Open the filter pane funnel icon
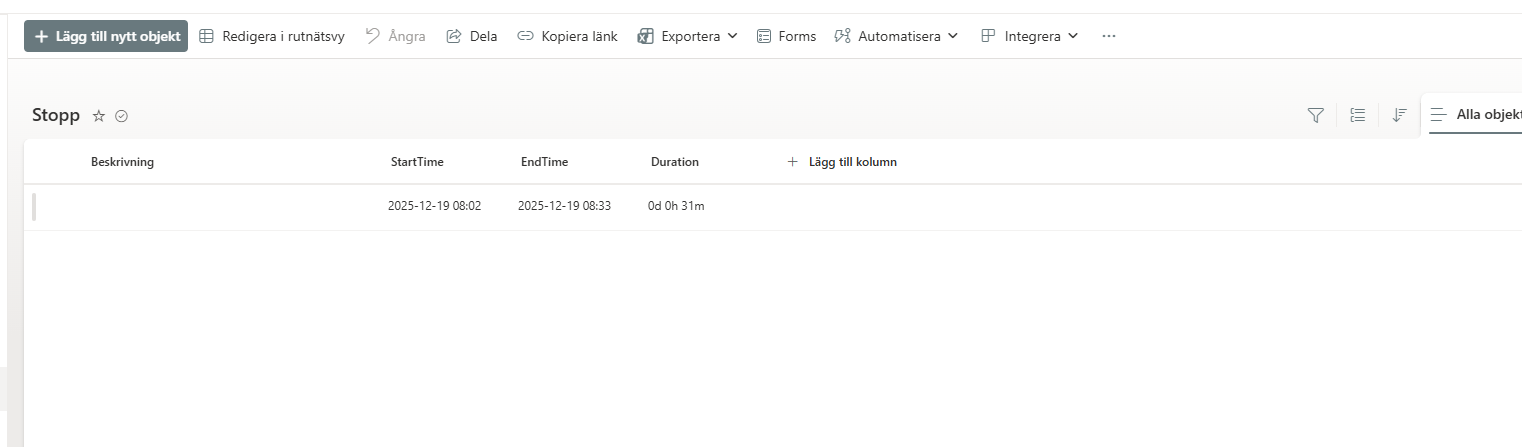Image resolution: width=1522 pixels, height=447 pixels. (1316, 116)
